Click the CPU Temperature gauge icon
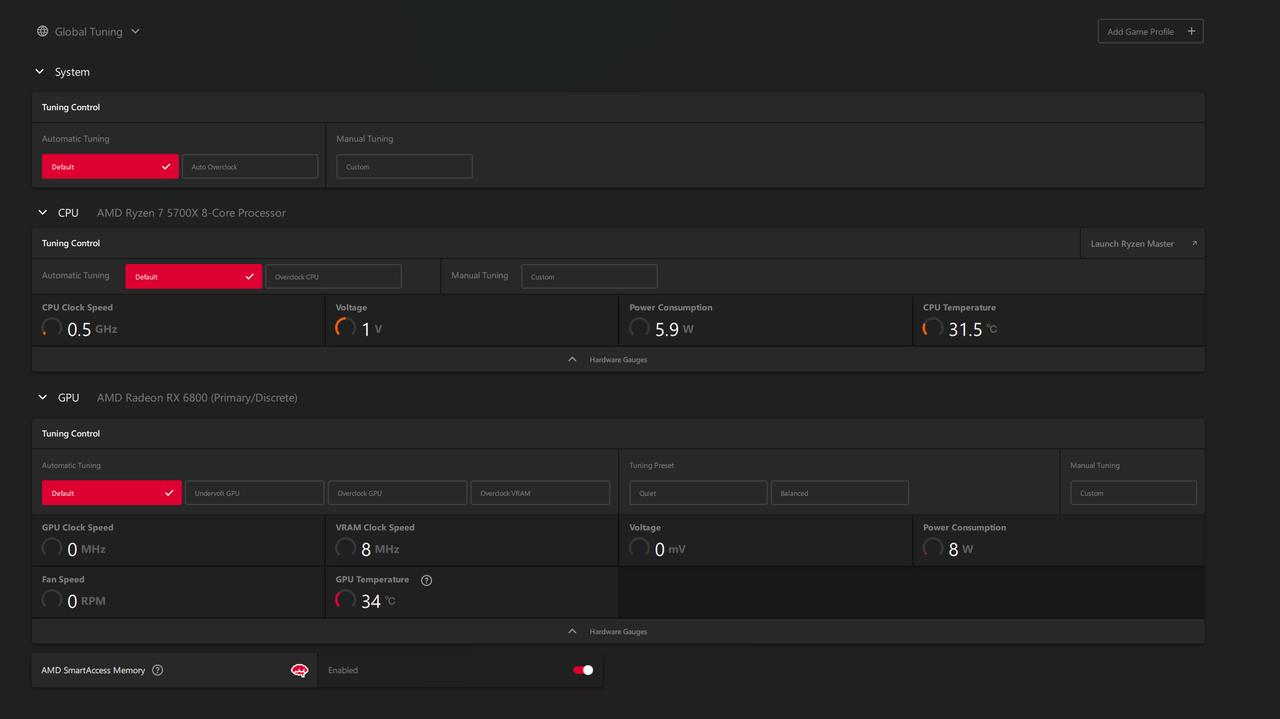Screen dimensions: 1280x719 (933, 328)
